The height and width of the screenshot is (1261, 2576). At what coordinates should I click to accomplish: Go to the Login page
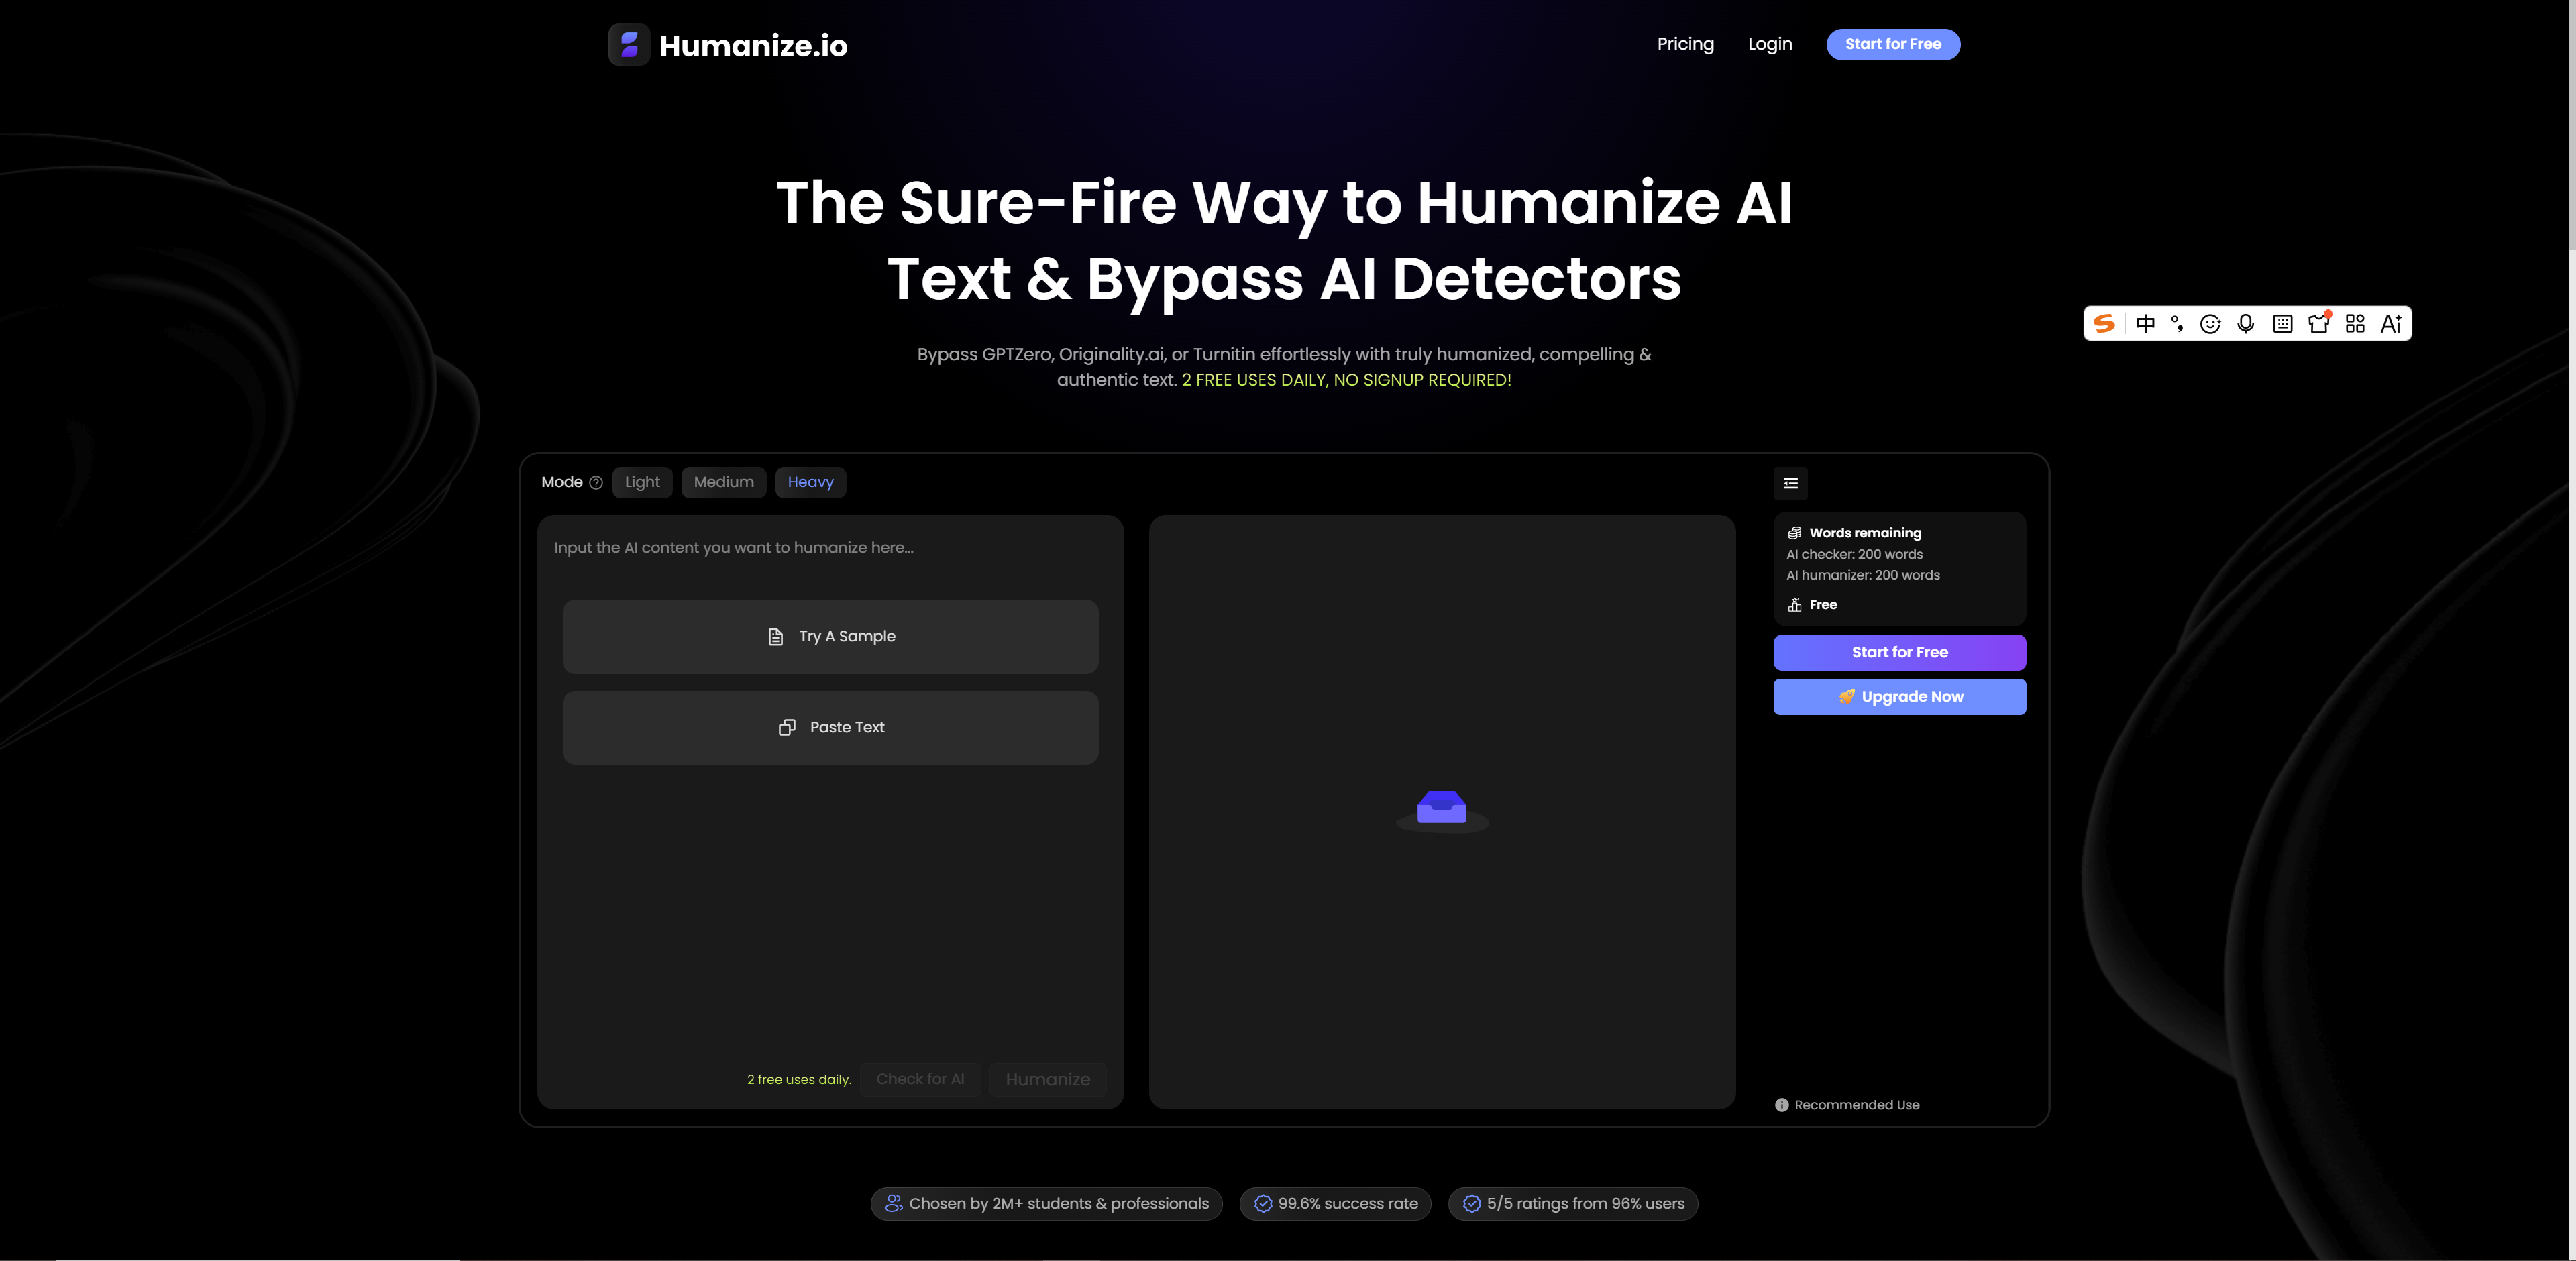click(x=1770, y=43)
